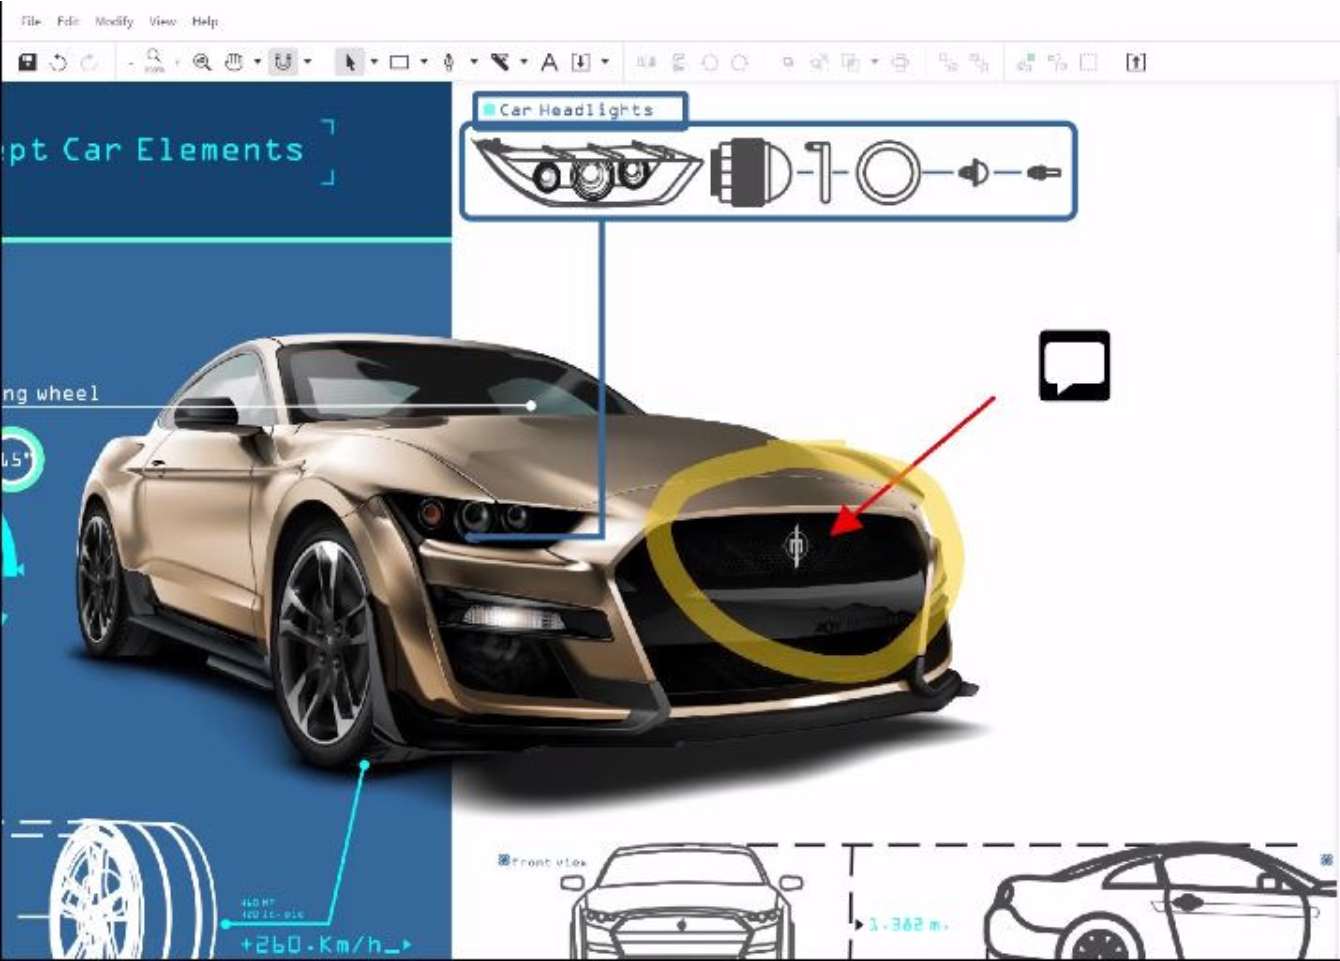Click the export upload icon in the toolbar
Image resolution: width=1340 pixels, height=961 pixels.
[1135, 62]
